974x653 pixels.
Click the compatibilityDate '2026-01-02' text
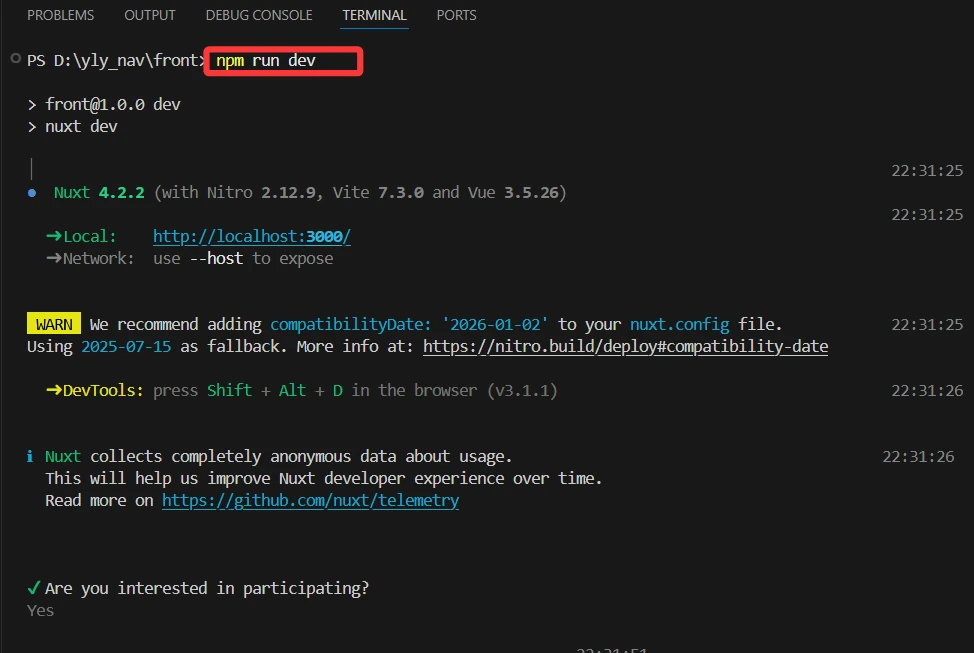(409, 324)
